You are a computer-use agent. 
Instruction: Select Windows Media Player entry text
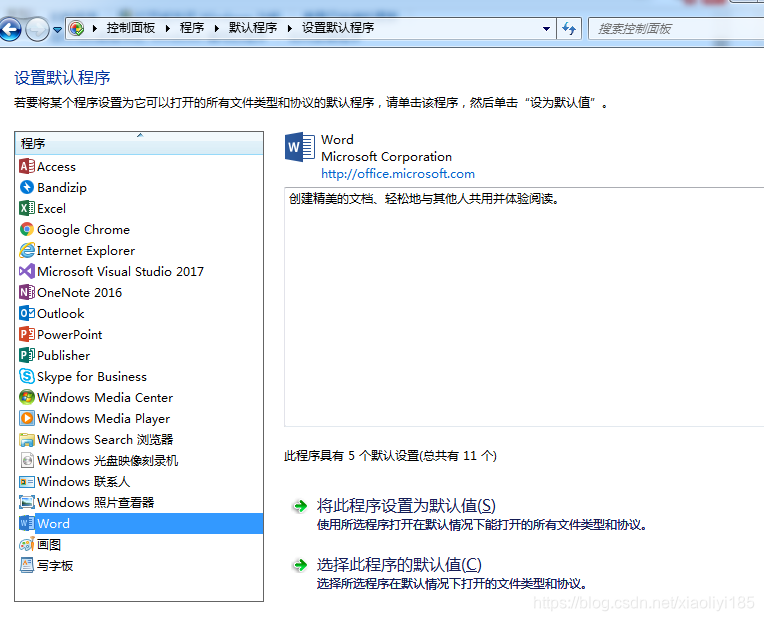click(x=103, y=418)
